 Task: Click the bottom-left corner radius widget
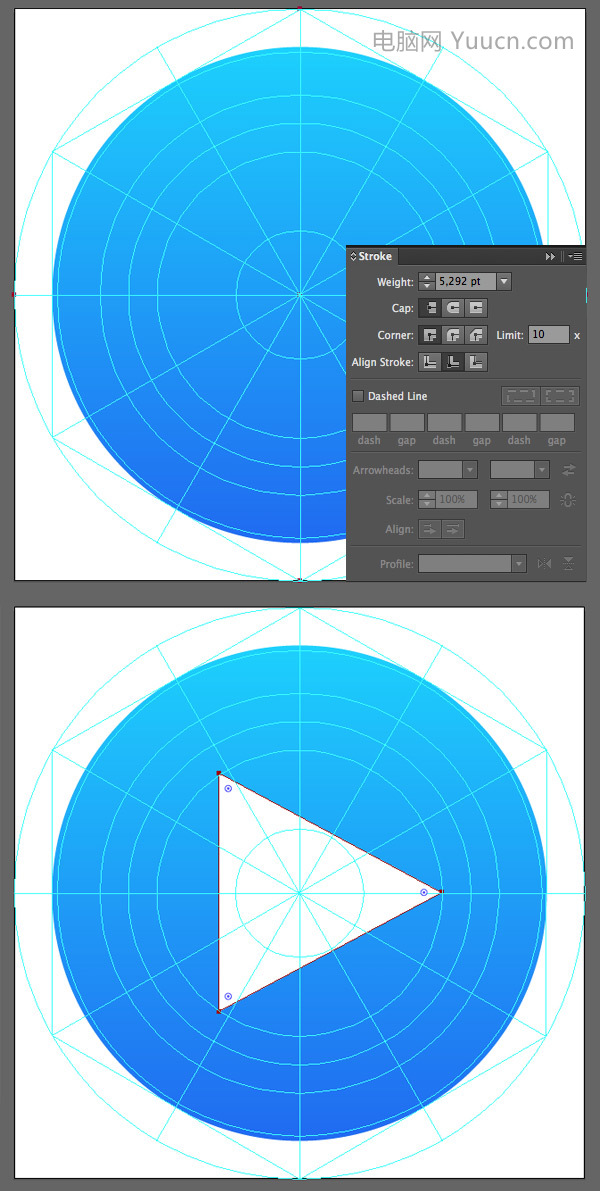(x=228, y=996)
